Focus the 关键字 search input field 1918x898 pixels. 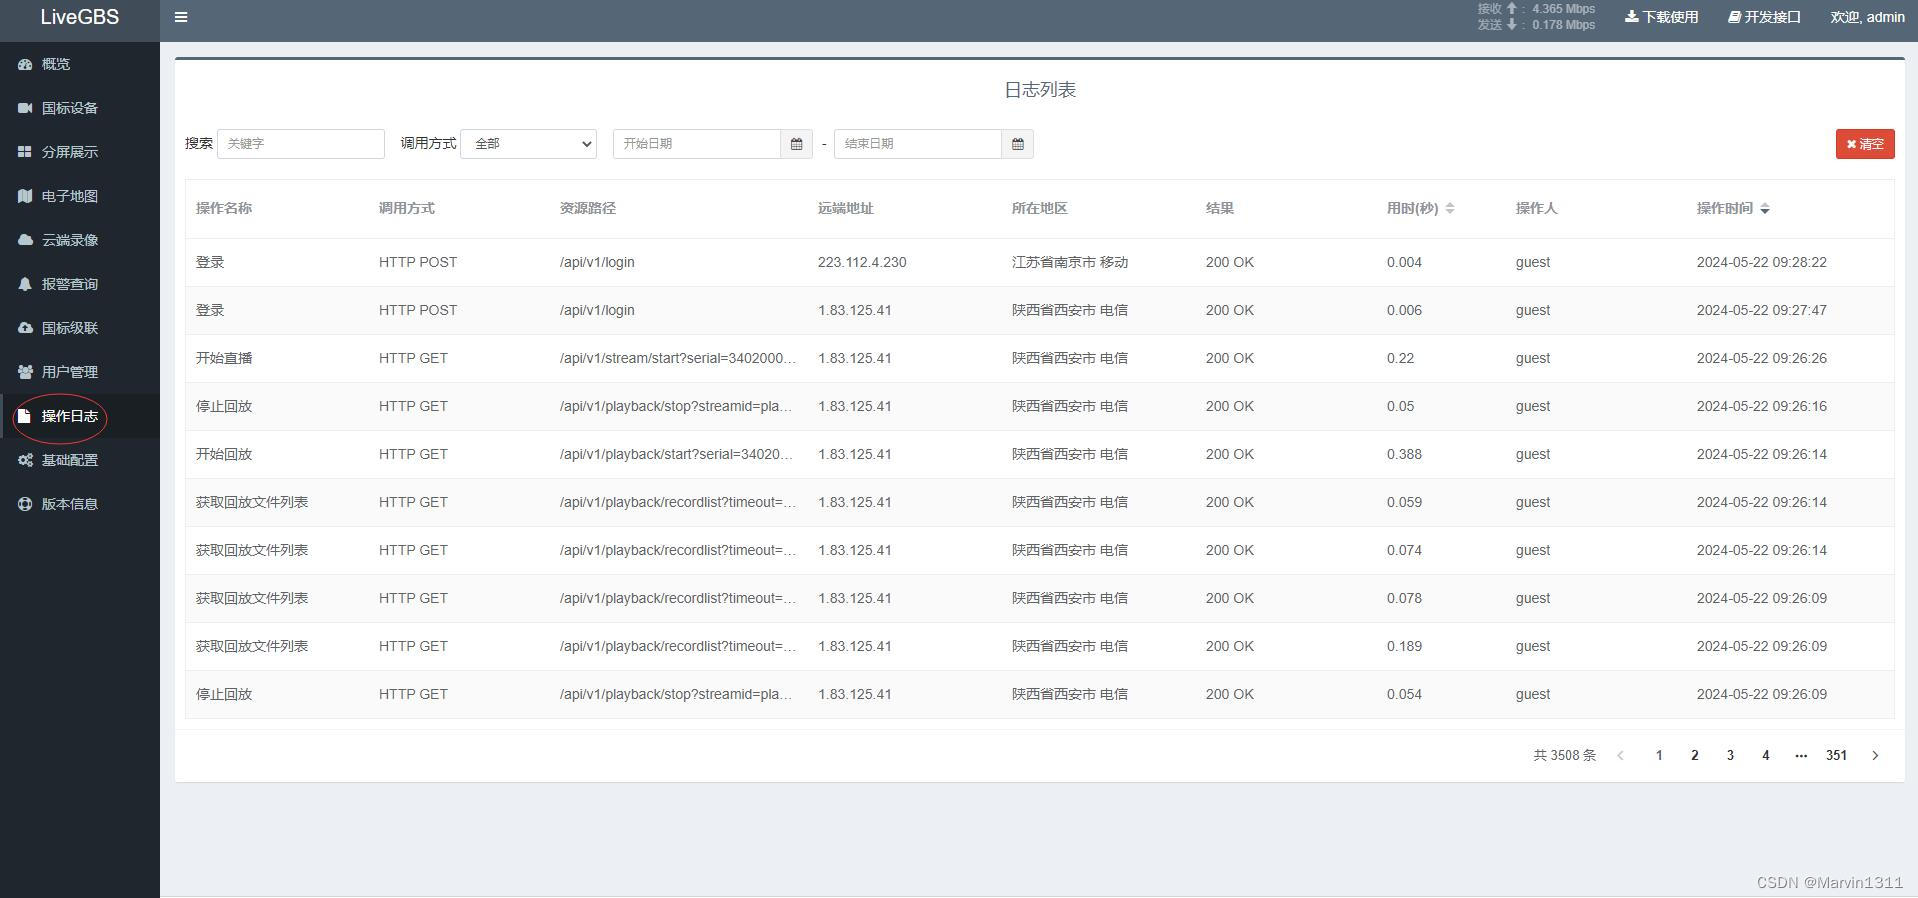(x=301, y=144)
